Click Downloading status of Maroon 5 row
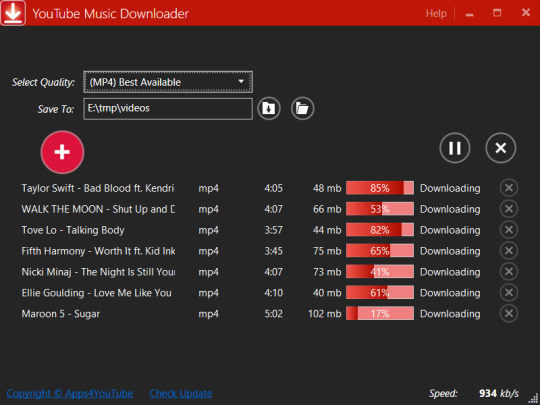Viewport: 540px width, 405px height. click(450, 314)
